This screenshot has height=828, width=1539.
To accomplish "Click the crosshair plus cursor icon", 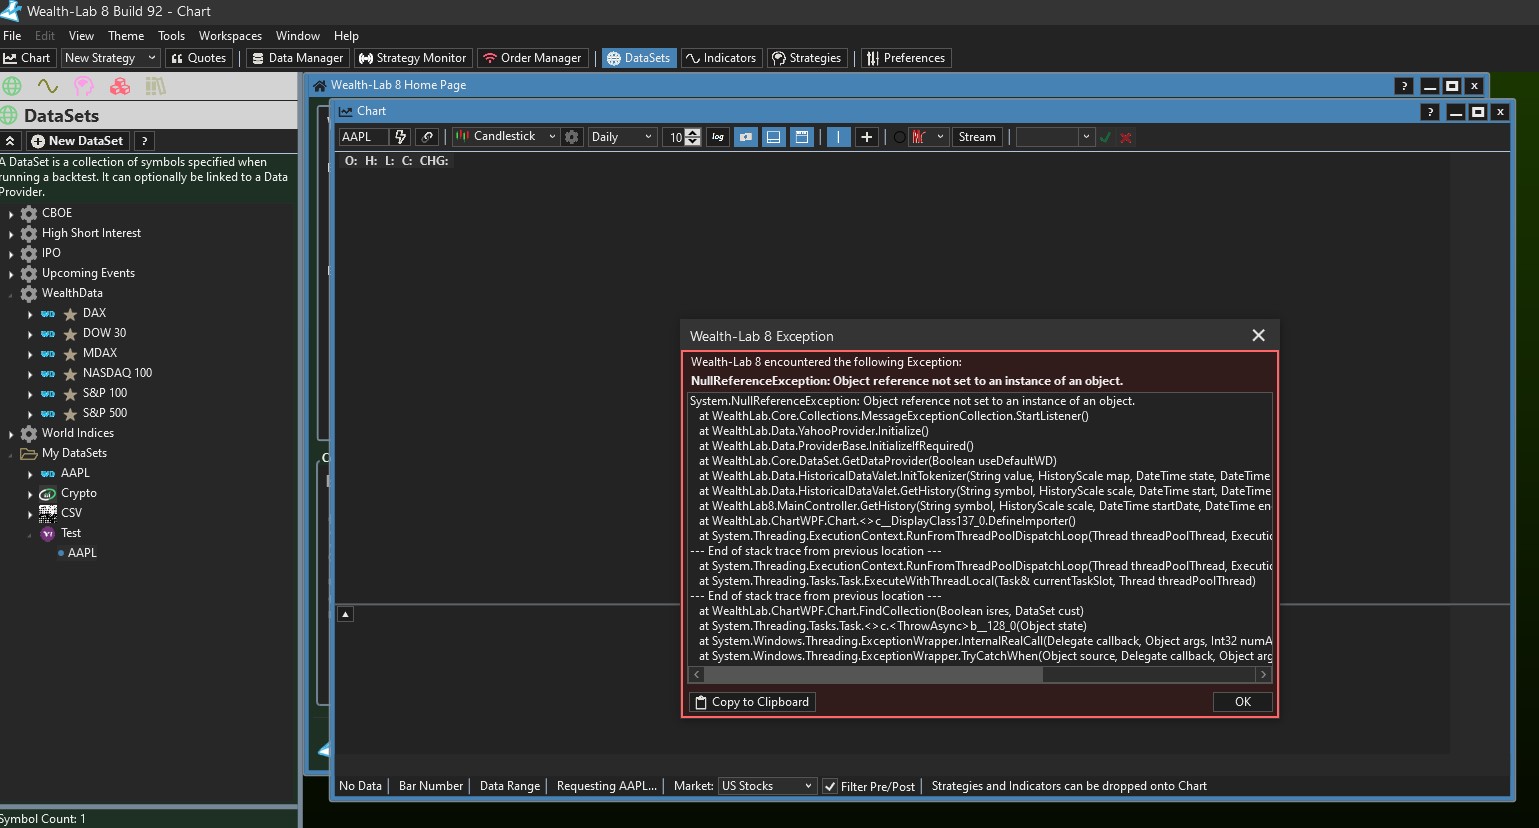I will click(x=867, y=137).
